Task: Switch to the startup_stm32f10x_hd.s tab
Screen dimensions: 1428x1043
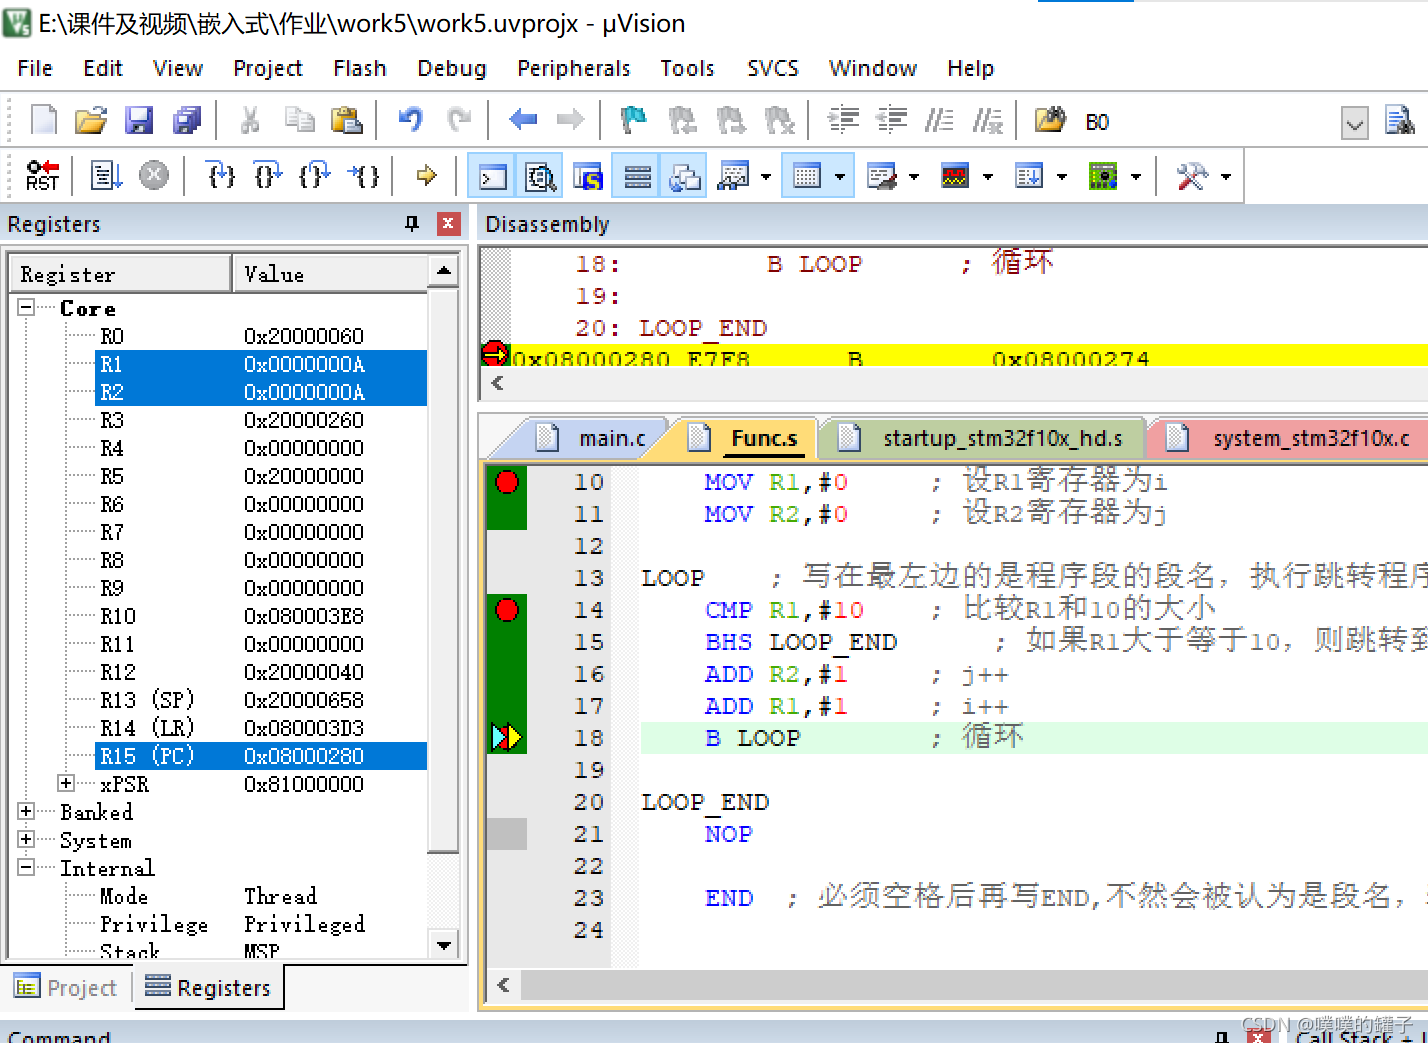Action: coord(982,438)
